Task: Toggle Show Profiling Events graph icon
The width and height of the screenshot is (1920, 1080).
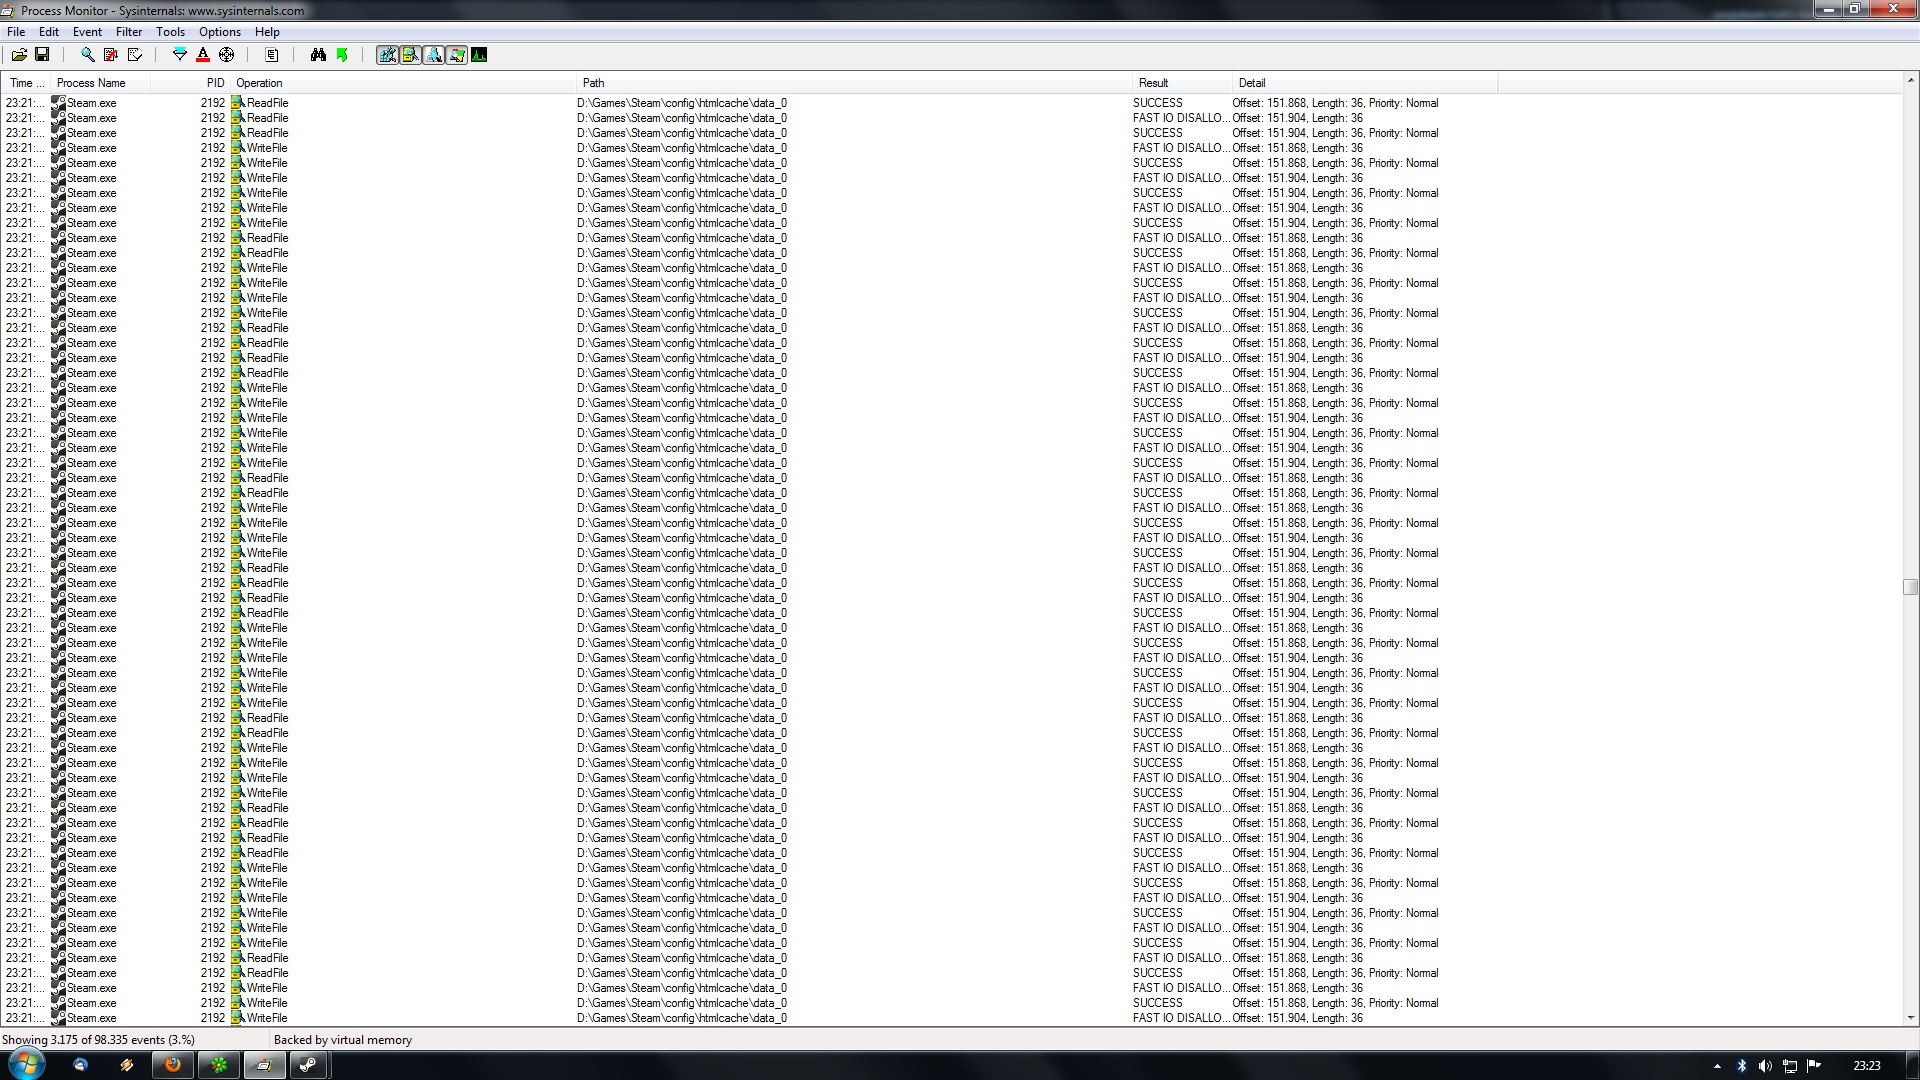Action: point(479,55)
